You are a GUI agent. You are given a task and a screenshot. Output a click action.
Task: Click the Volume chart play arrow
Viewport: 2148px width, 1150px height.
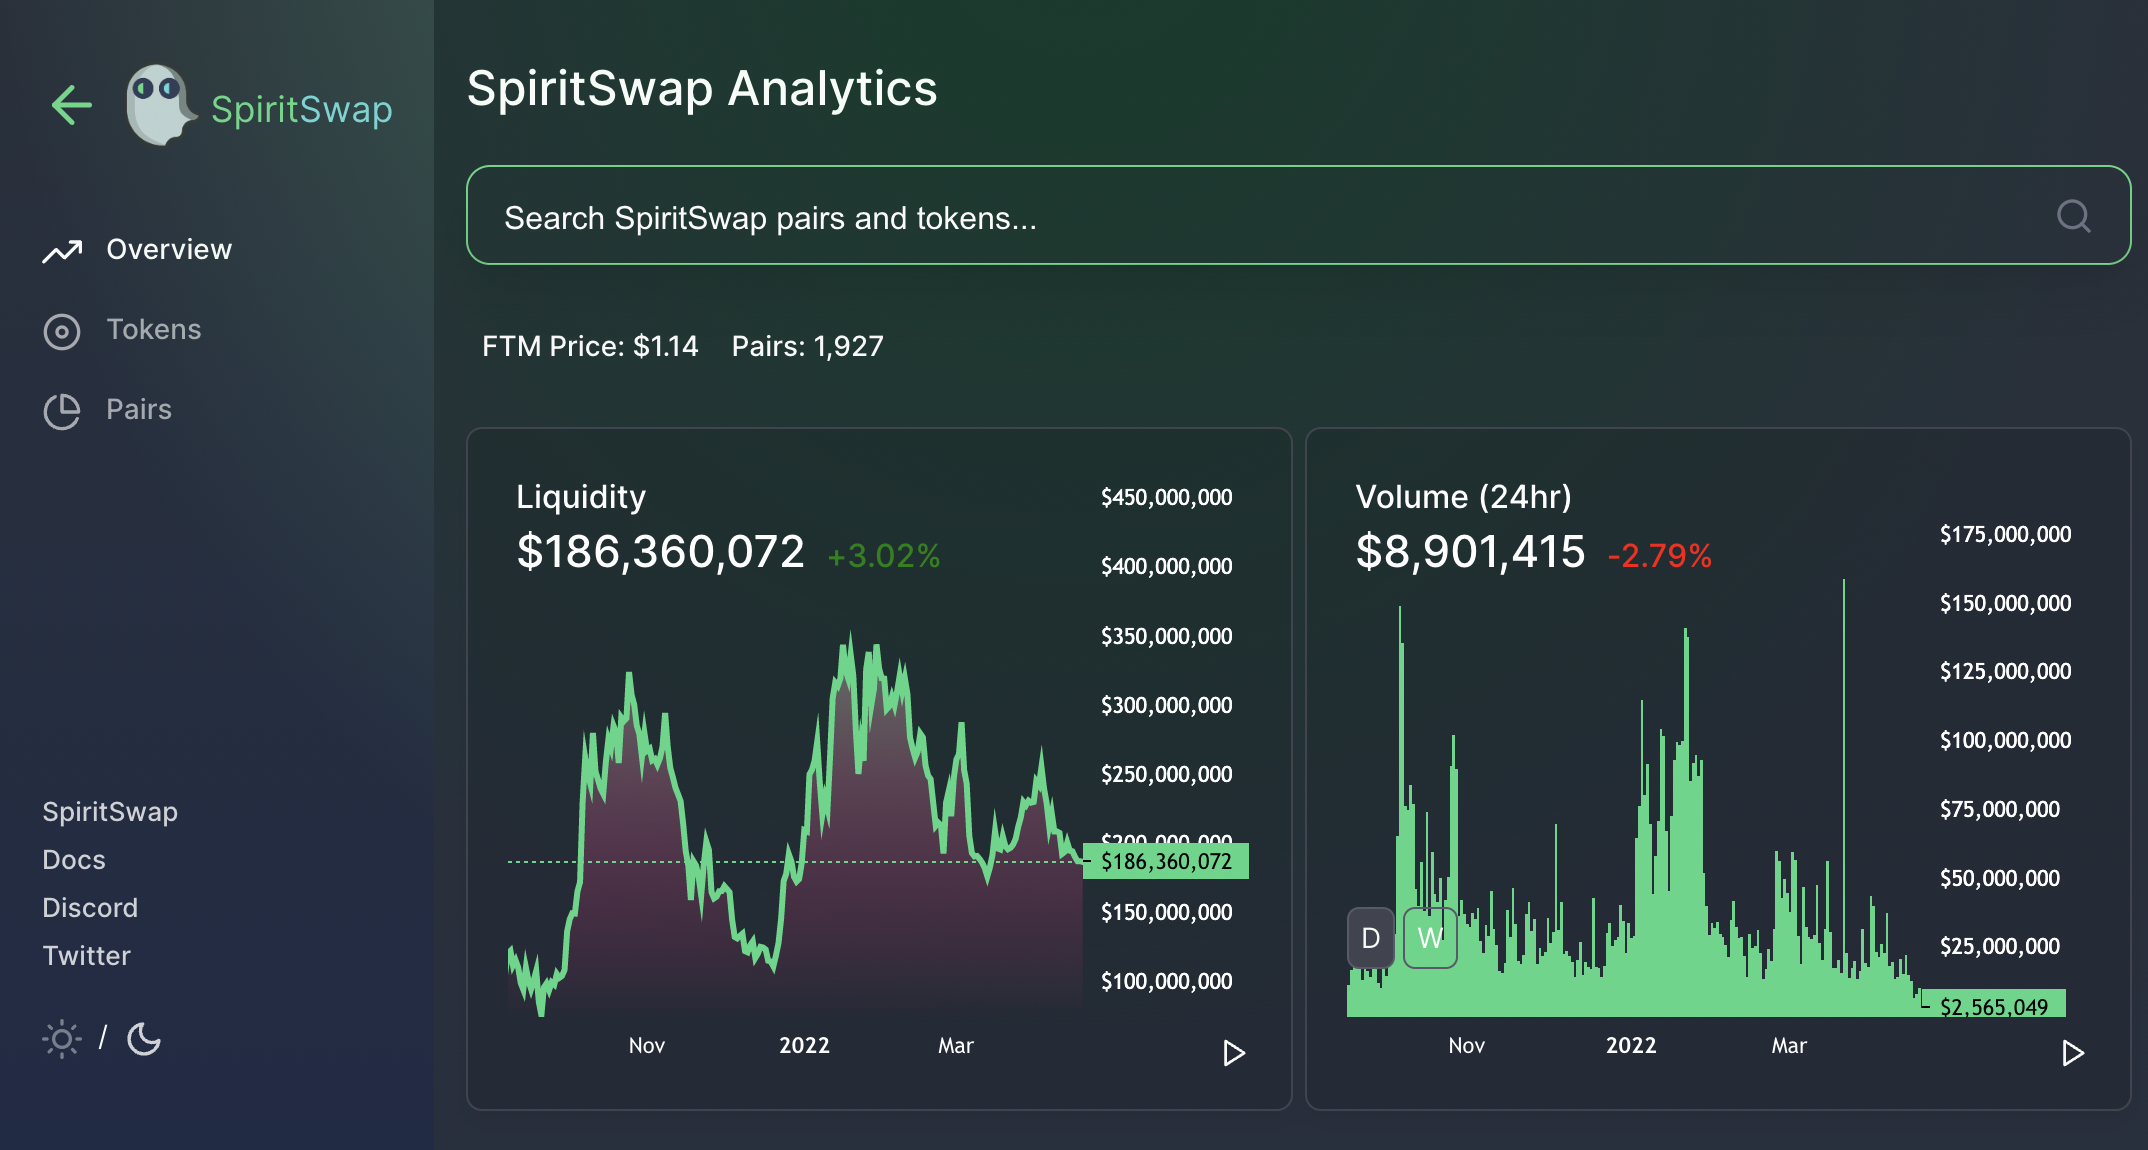[x=2073, y=1053]
